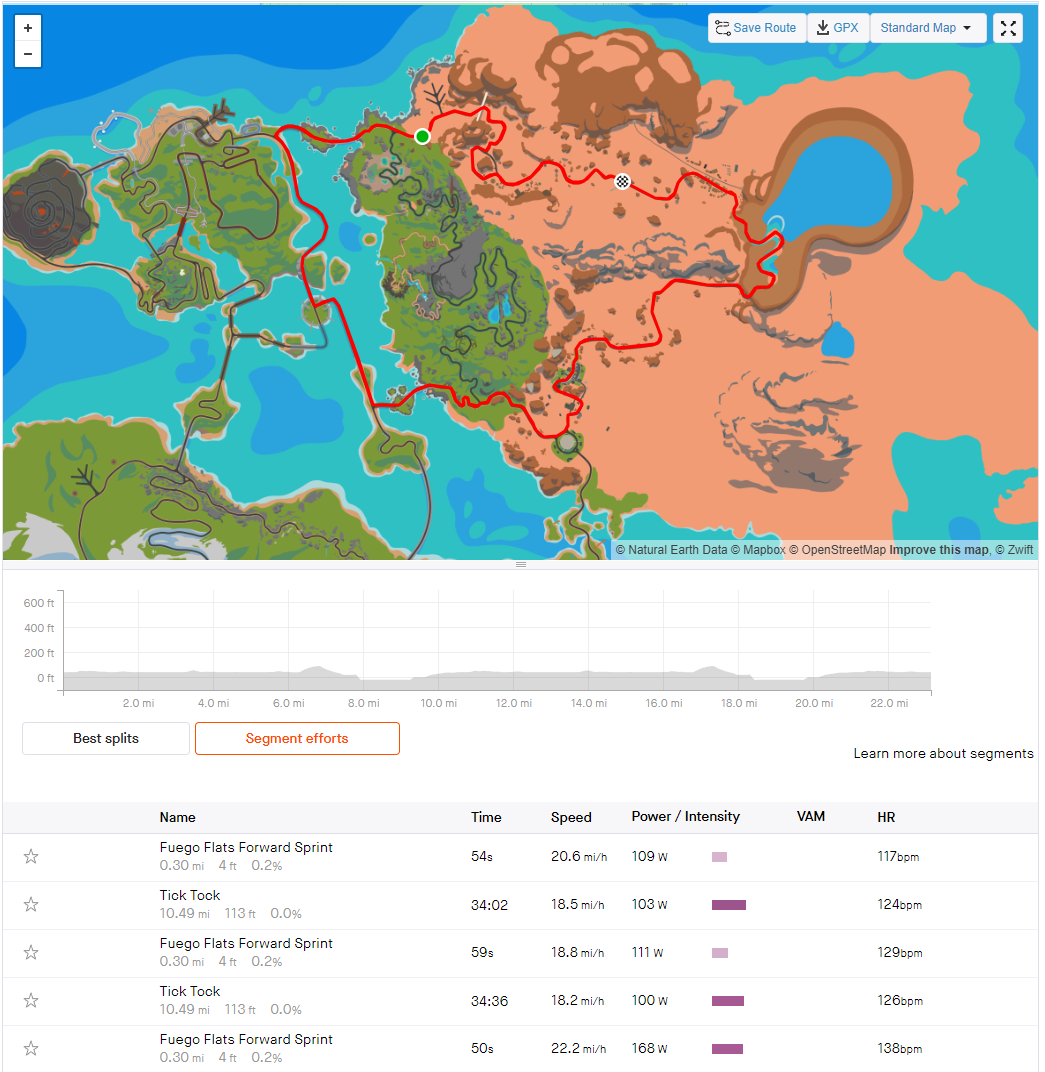
Task: Open Fuego Flats Forward Sprint segment at 18.8 mi/h
Action: tap(246, 943)
